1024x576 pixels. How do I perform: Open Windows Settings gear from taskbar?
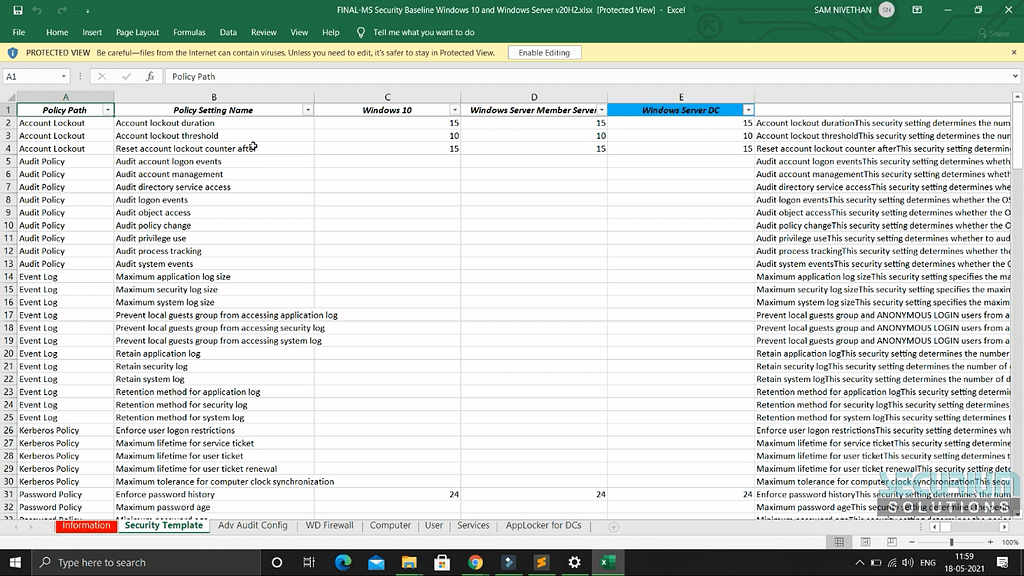coord(574,562)
